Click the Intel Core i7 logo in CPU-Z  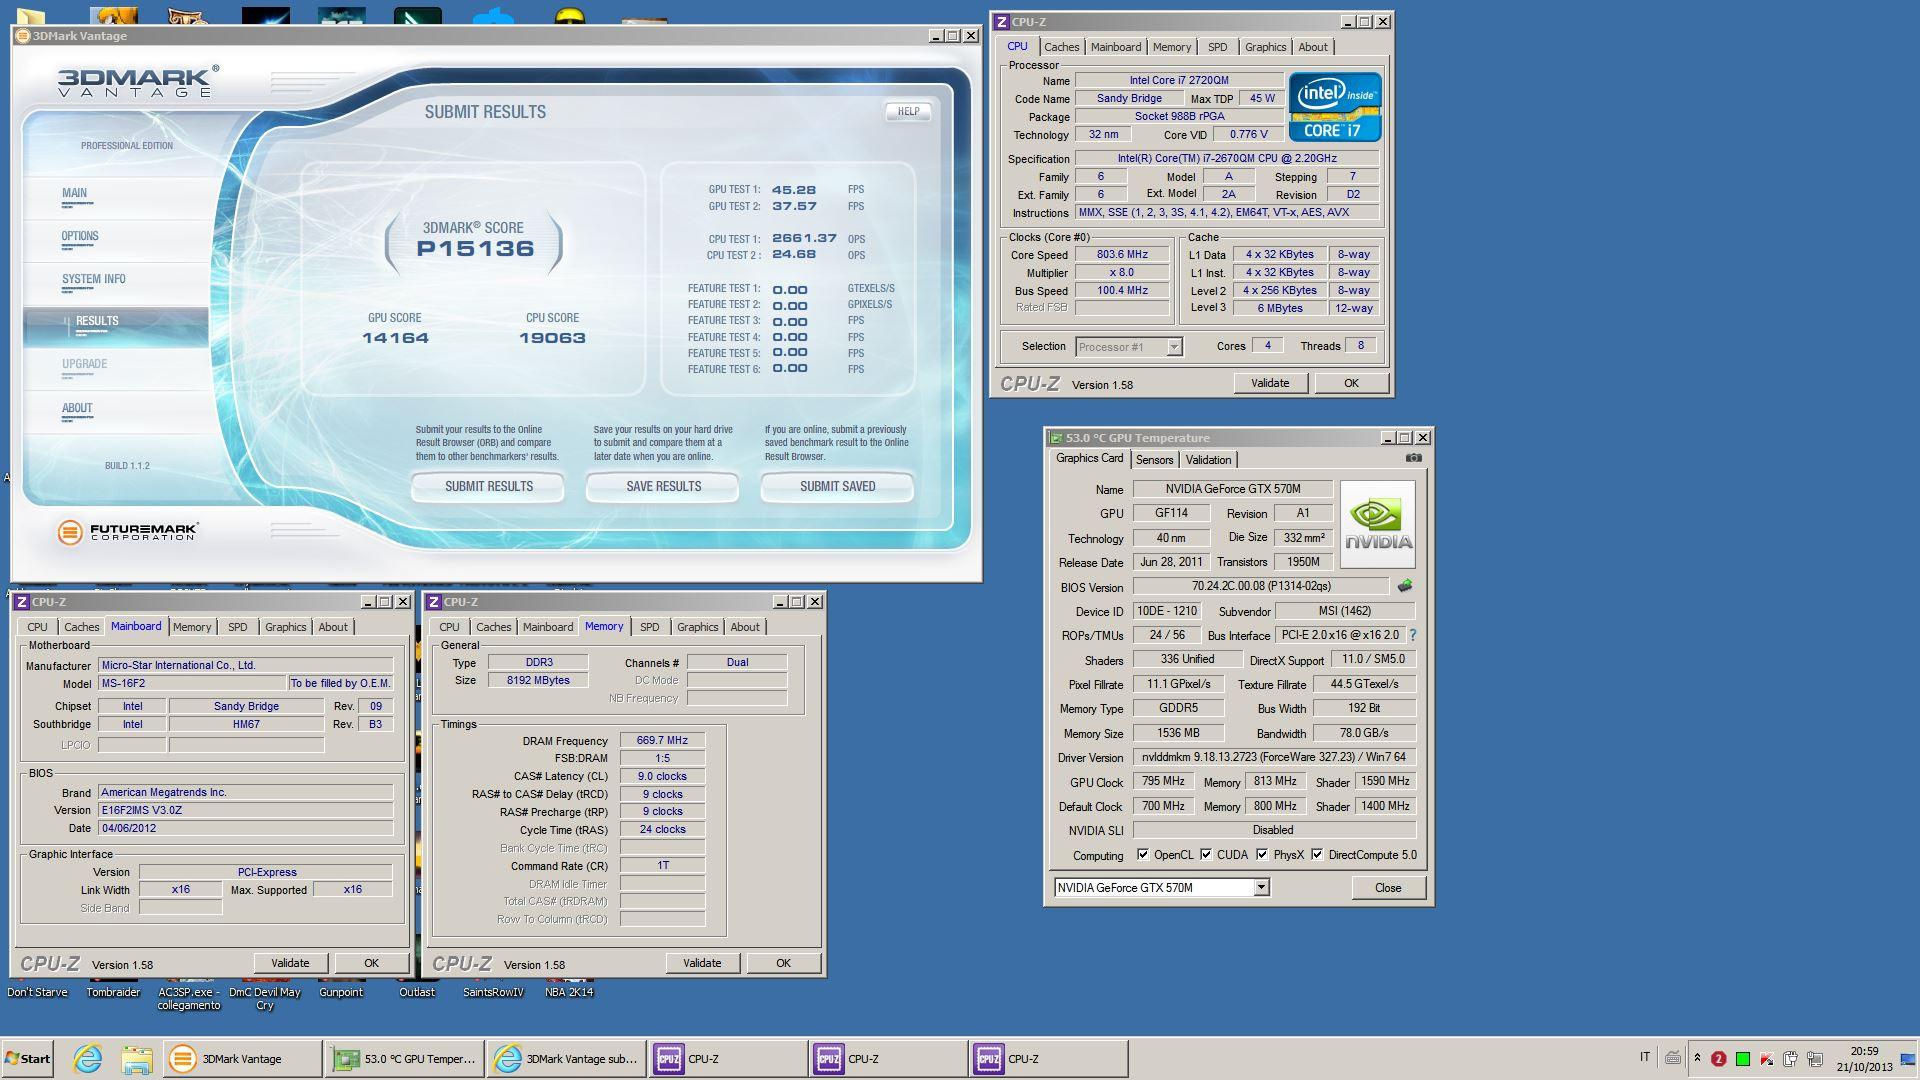pyautogui.click(x=1335, y=106)
